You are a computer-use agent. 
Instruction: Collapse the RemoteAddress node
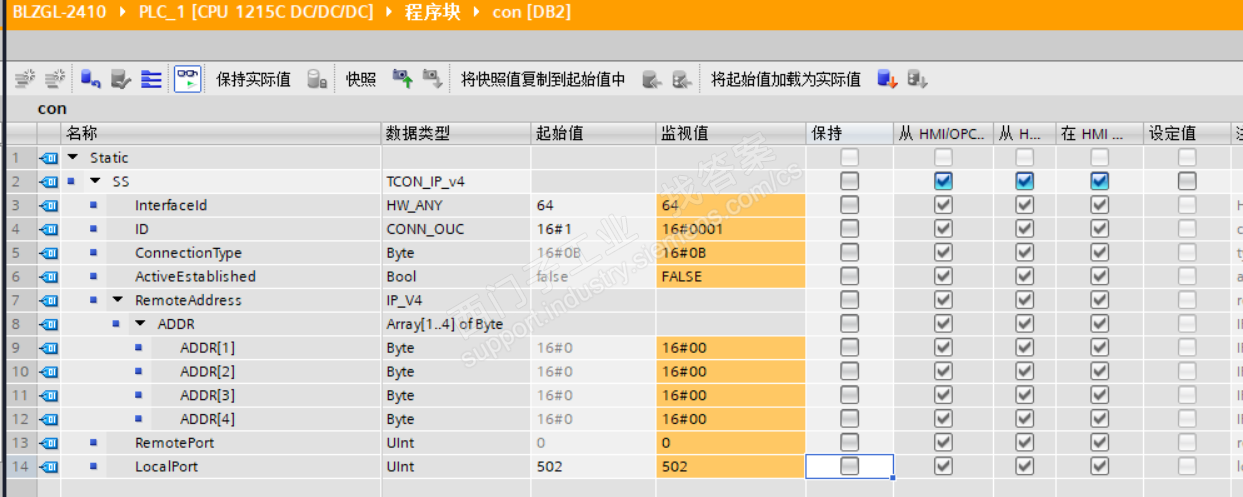coord(118,300)
